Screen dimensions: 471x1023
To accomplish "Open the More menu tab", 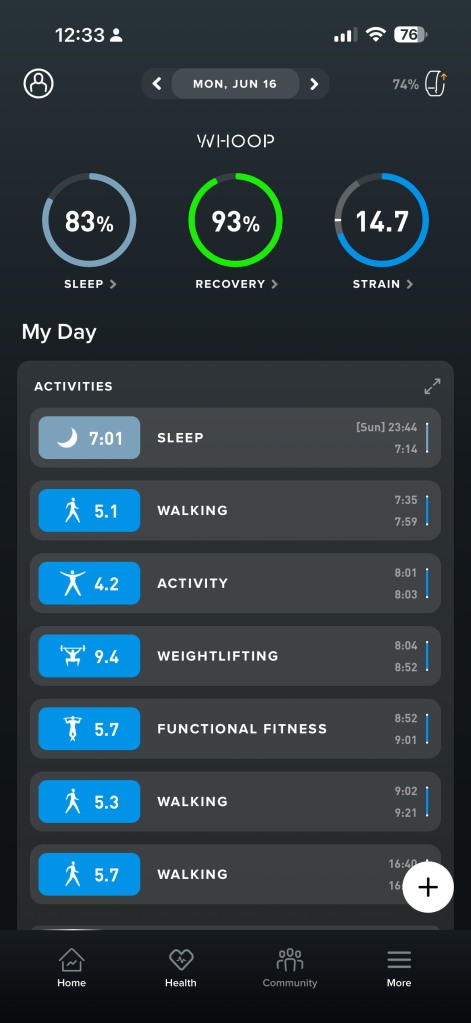I will tap(399, 968).
